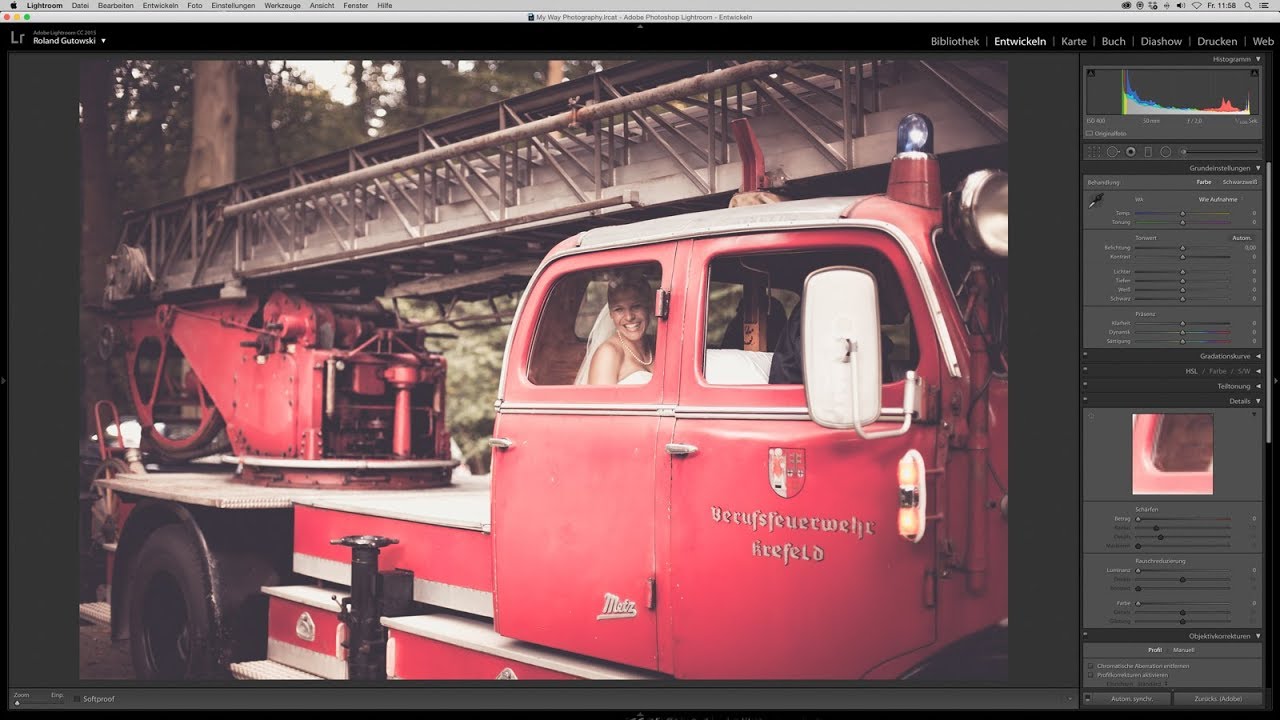Toggle HSL panel on/off switch
Screen dimensions: 1280x720
click(1087, 371)
